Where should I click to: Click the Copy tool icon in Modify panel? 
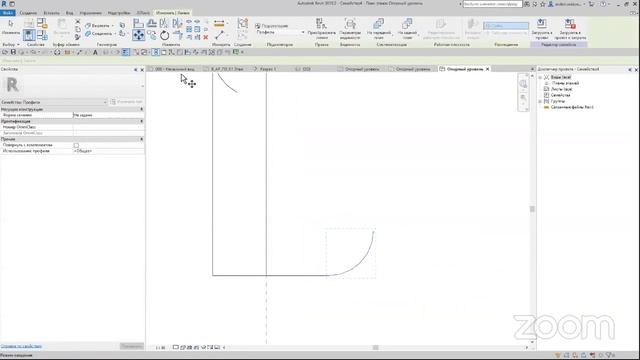pyautogui.click(x=152, y=36)
